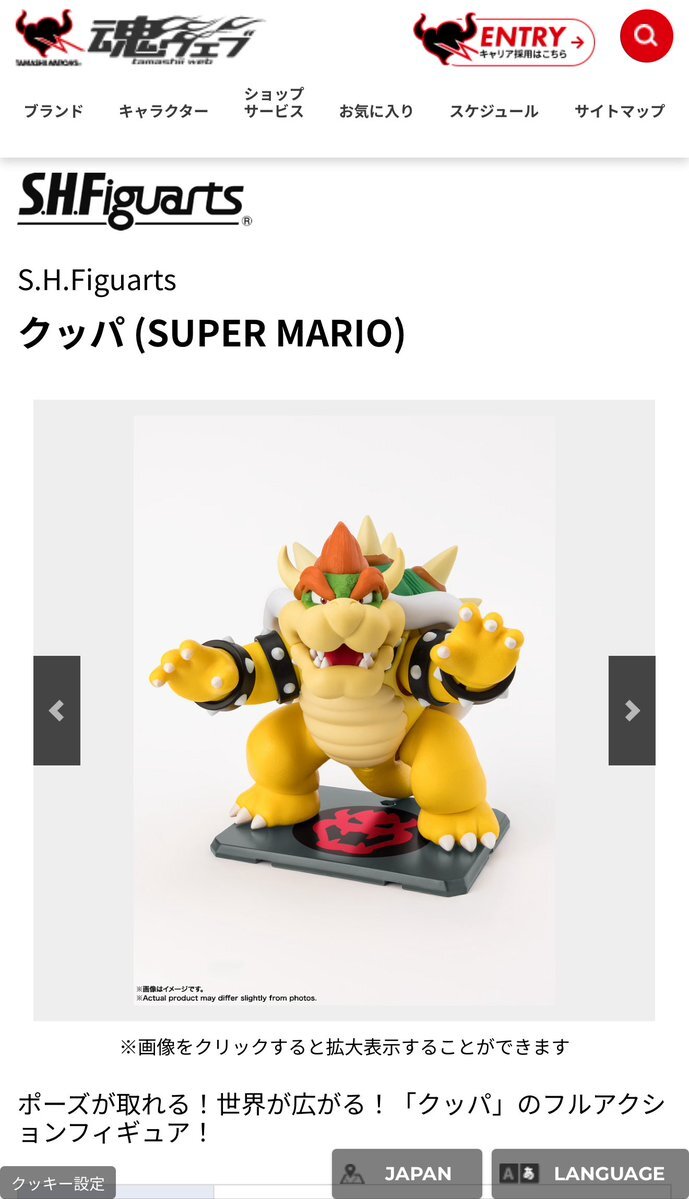Click the クッパ (SUPER MARIO) product title
Screen dimensions: 689x1199
pos(211,333)
